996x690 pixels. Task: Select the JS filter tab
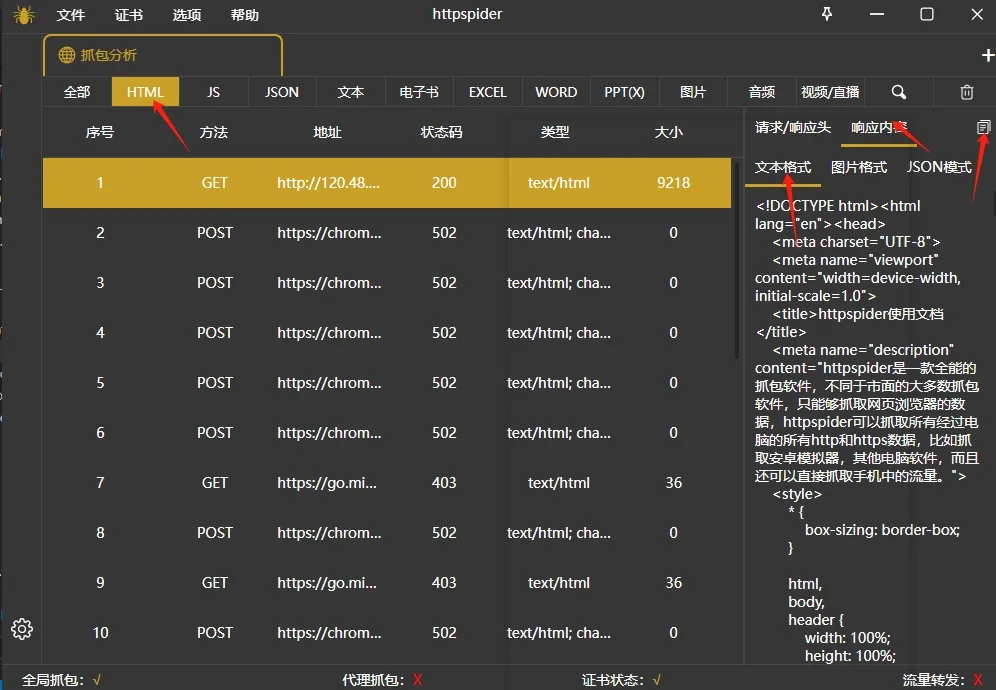pyautogui.click(x=213, y=92)
